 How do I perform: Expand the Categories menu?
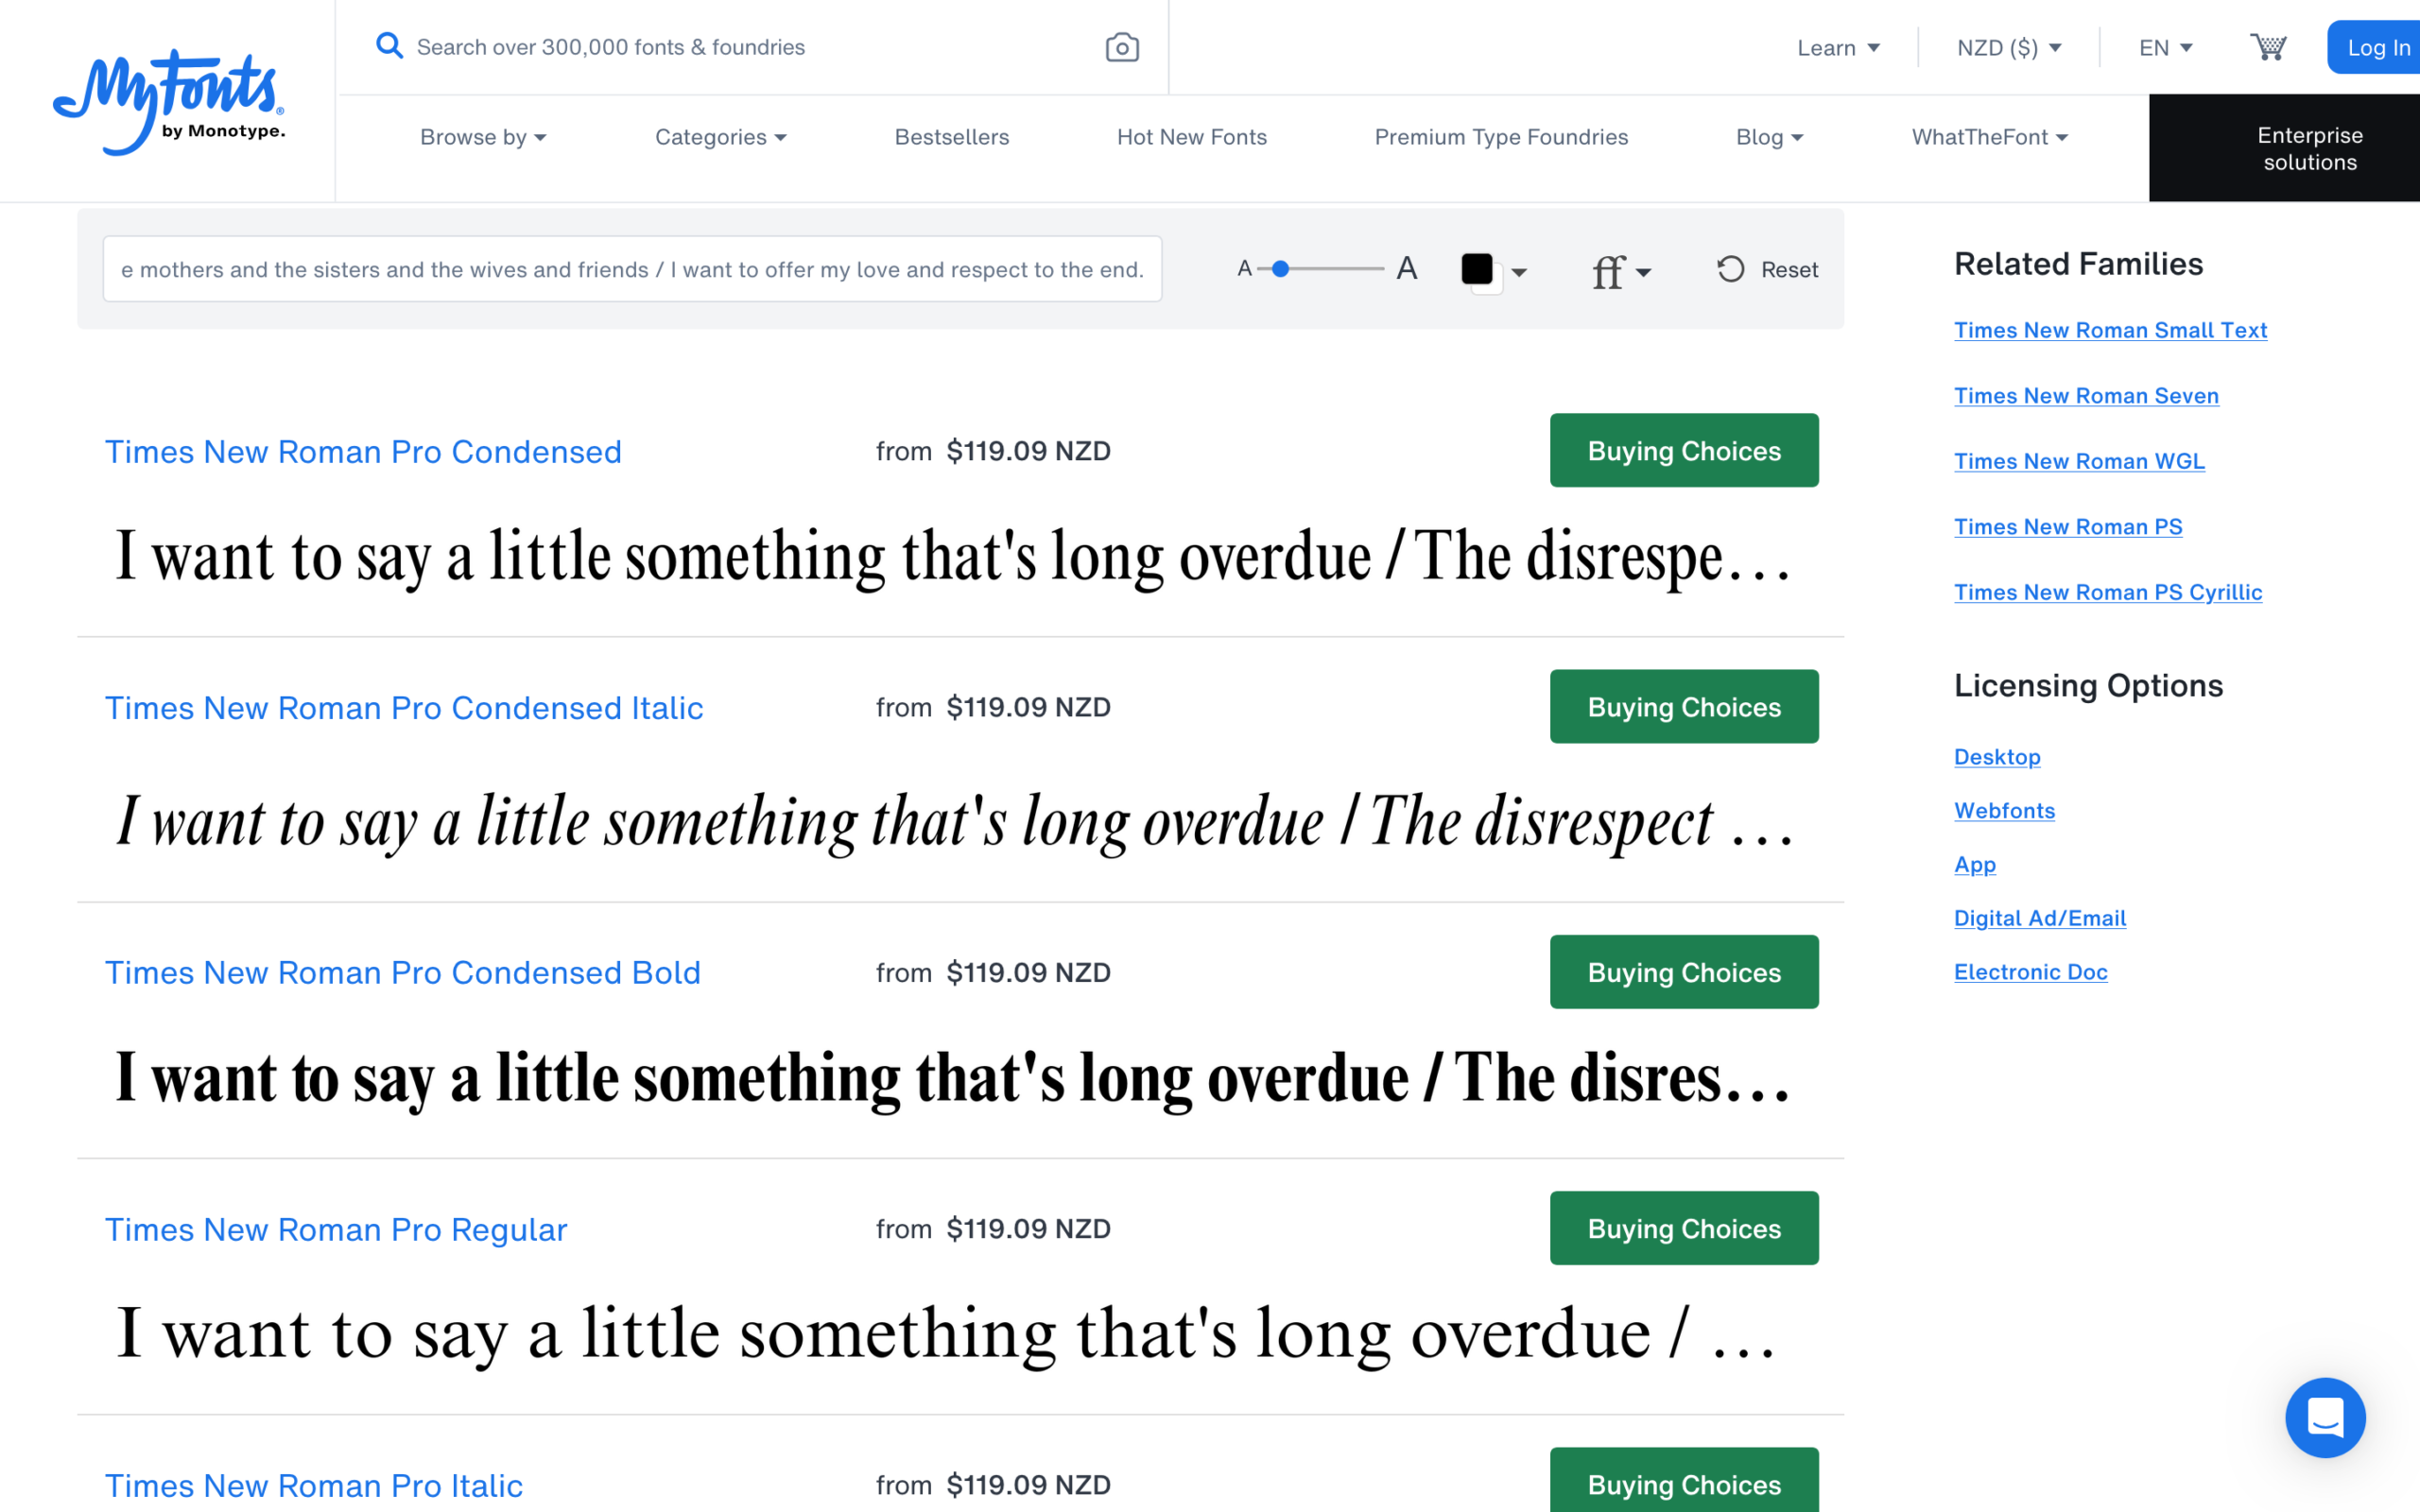click(x=720, y=137)
